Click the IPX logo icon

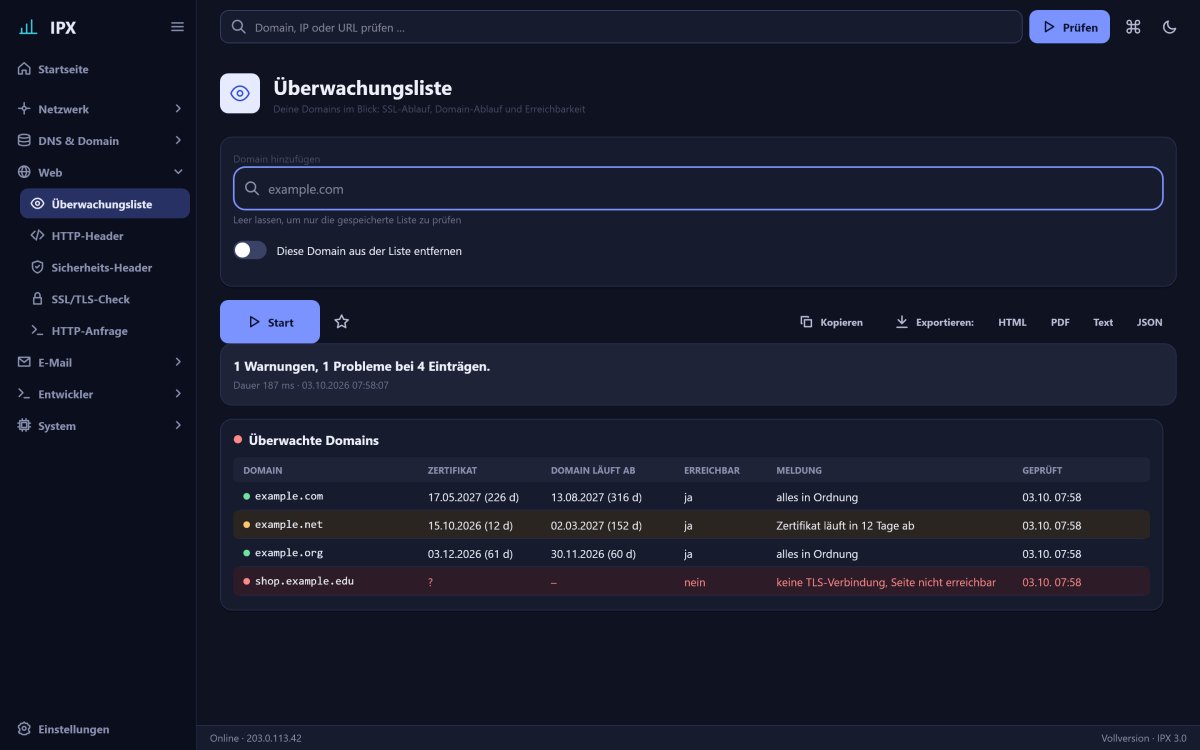[x=28, y=27]
